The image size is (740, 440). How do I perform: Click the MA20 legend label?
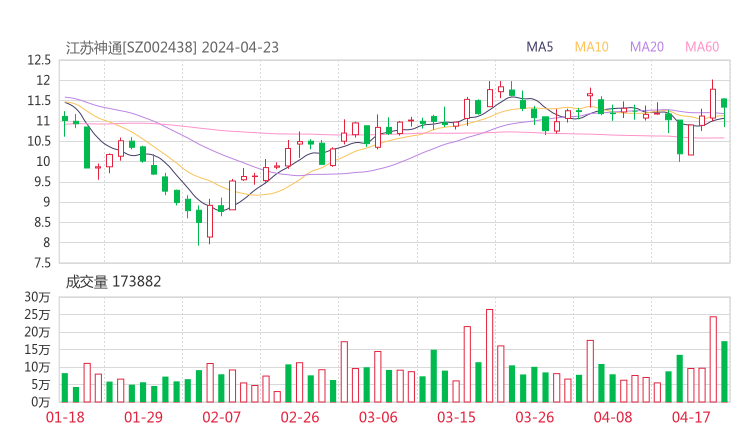click(647, 47)
